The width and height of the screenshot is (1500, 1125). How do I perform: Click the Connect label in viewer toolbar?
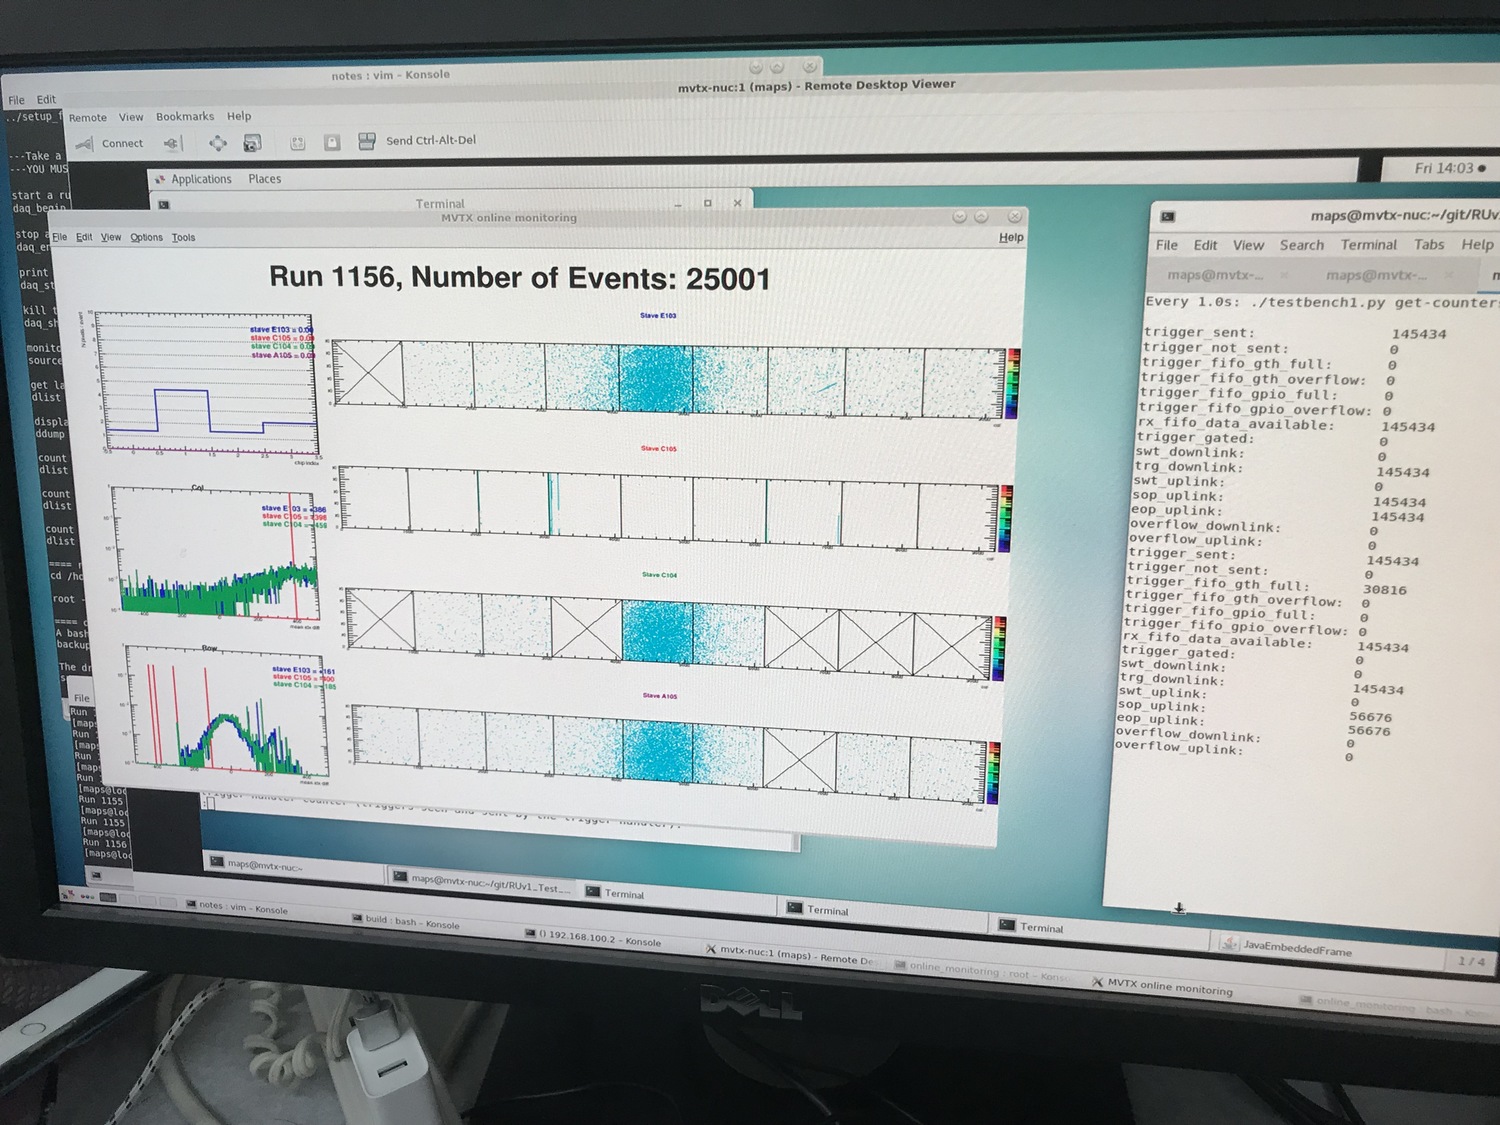pyautogui.click(x=122, y=143)
